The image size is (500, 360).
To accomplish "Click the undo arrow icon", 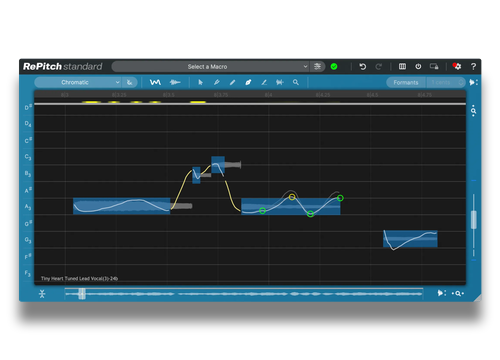I will pos(363,67).
